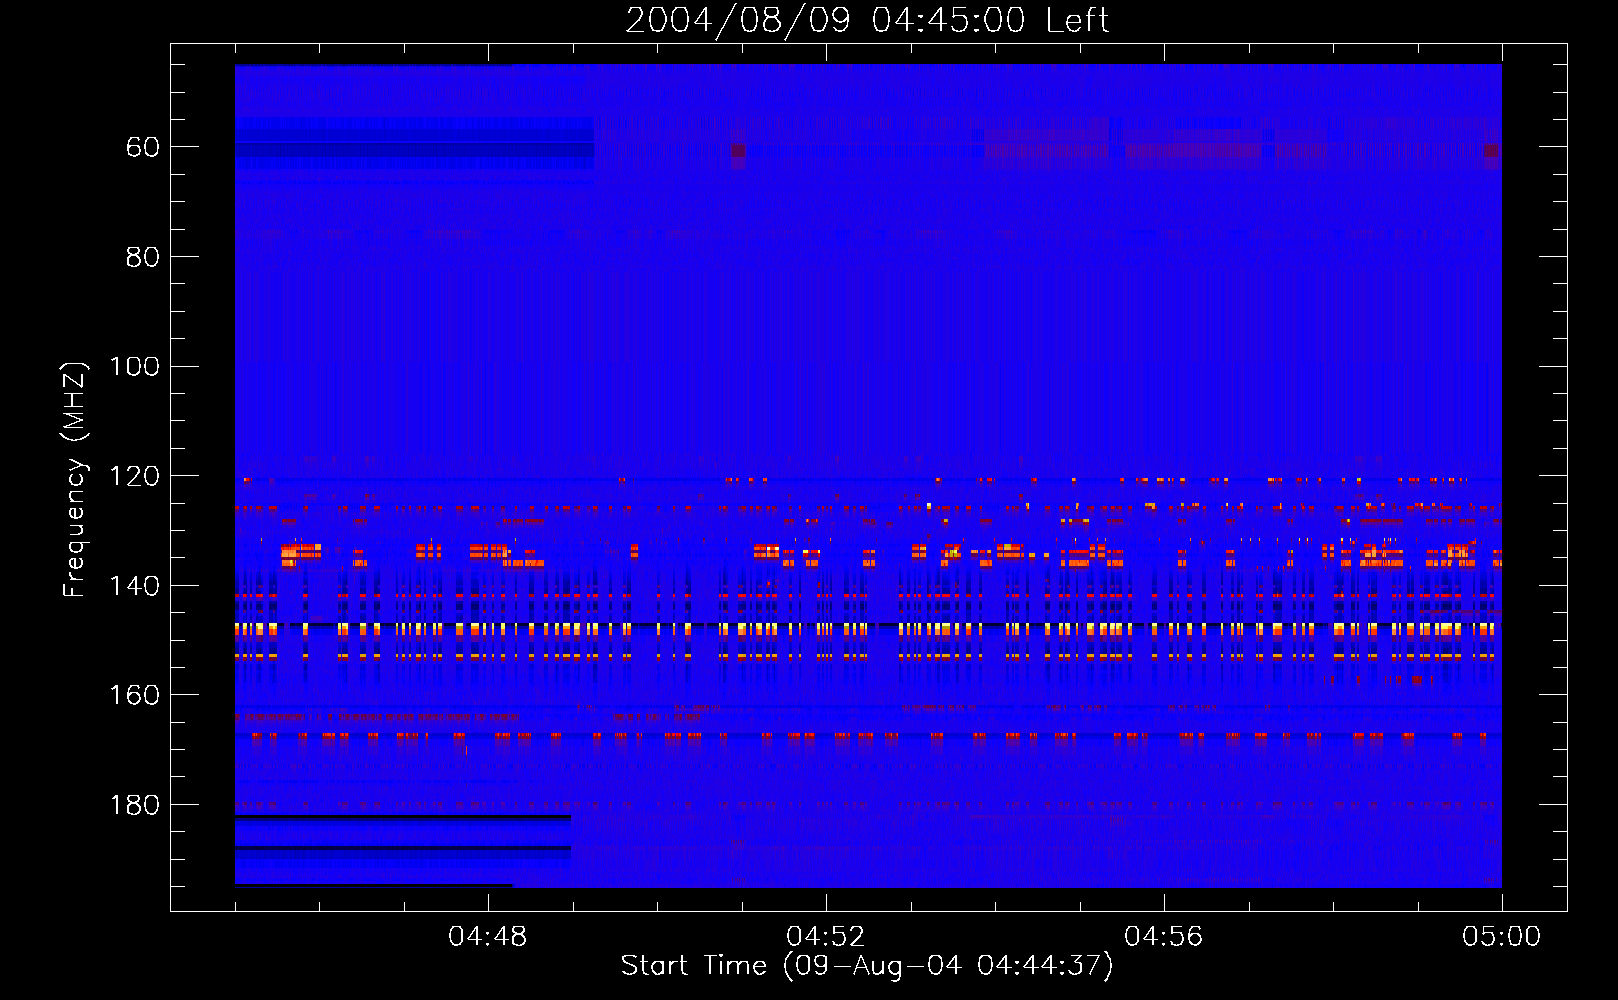Screen dimensions: 1618x1000
Task: Click the "Start Time (09-Aug-04 04:44:37)" axis label
Action: coord(867,966)
